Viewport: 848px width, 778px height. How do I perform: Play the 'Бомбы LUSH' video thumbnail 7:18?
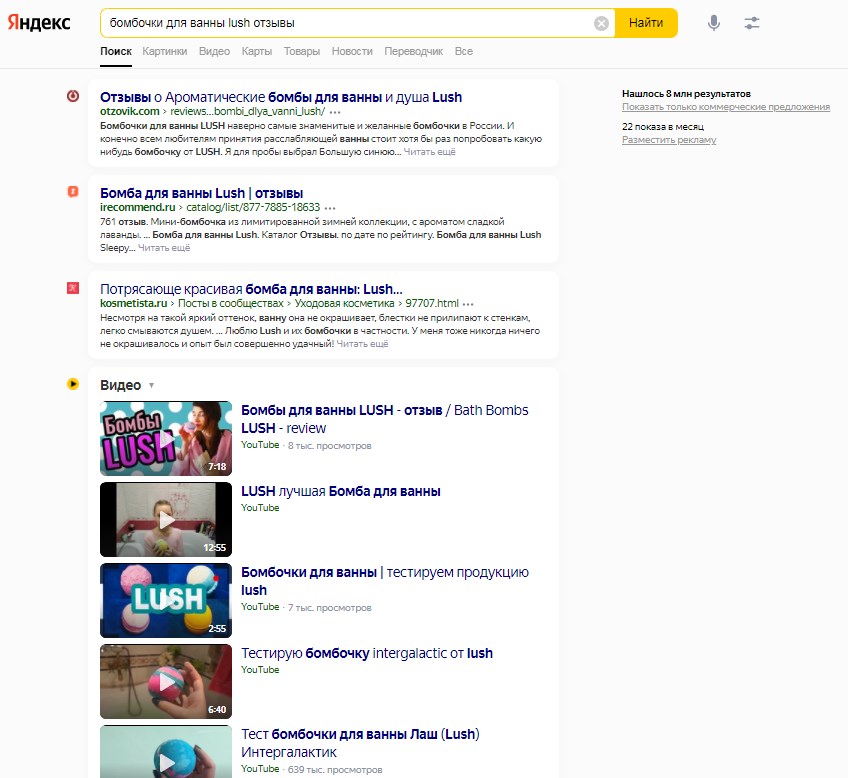166,438
